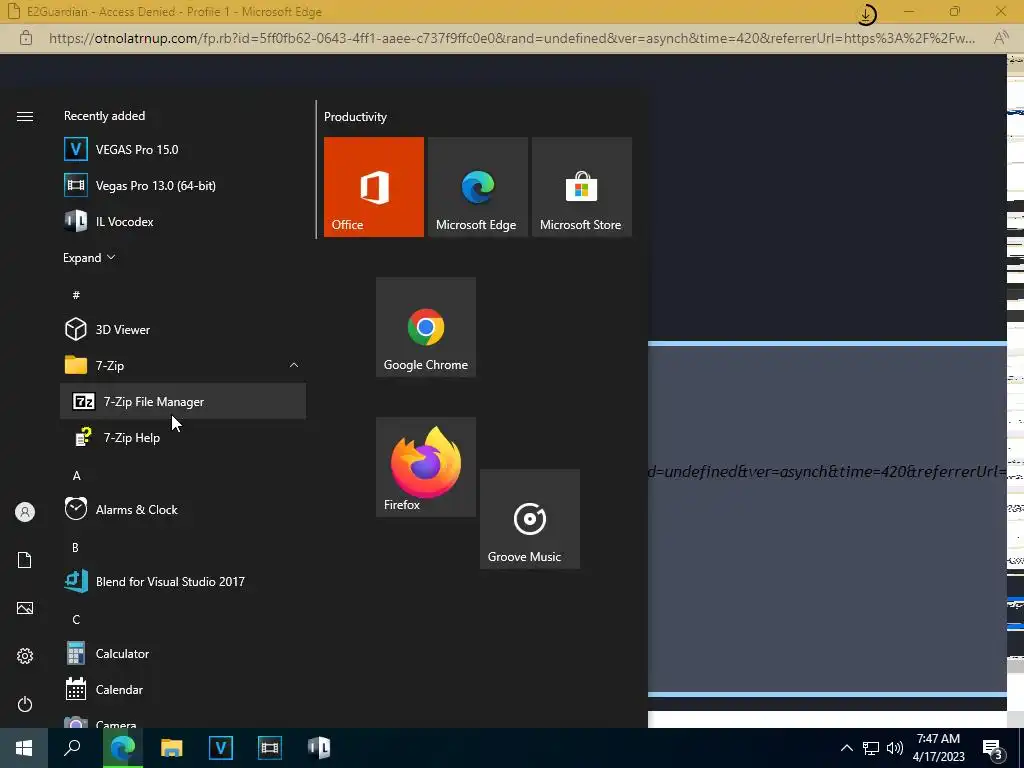This screenshot has width=1024, height=768.
Task: Click the site info lock icon
Action: (x=25, y=38)
